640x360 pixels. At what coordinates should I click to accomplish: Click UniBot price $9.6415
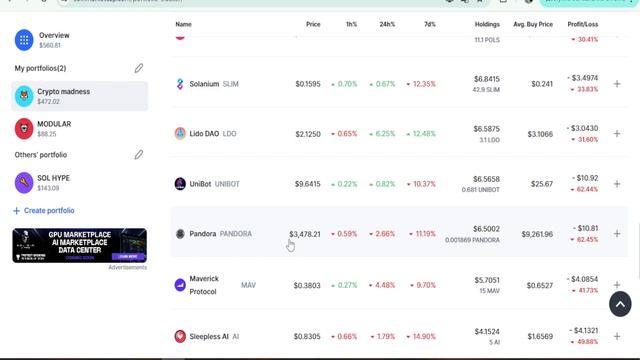tap(308, 184)
